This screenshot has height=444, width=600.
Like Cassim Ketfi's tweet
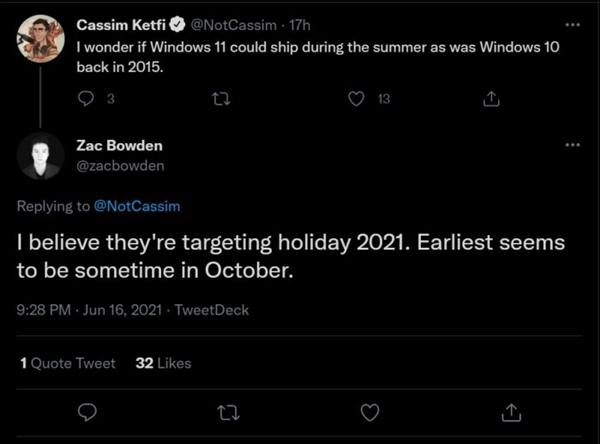[355, 98]
